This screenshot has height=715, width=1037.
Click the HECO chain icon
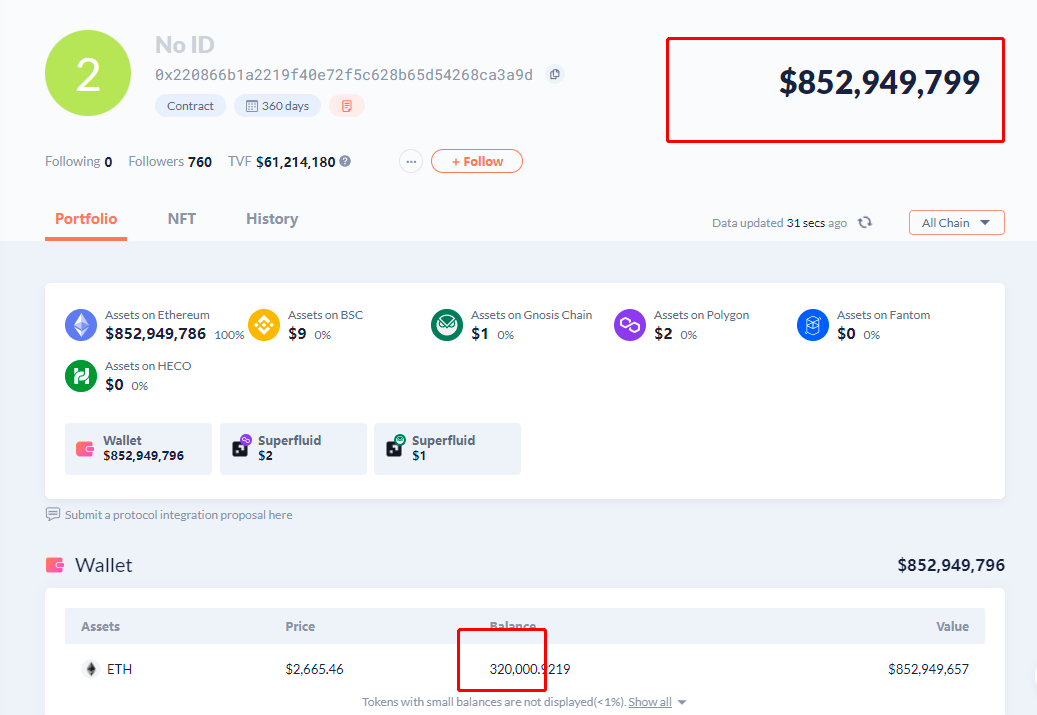81,376
